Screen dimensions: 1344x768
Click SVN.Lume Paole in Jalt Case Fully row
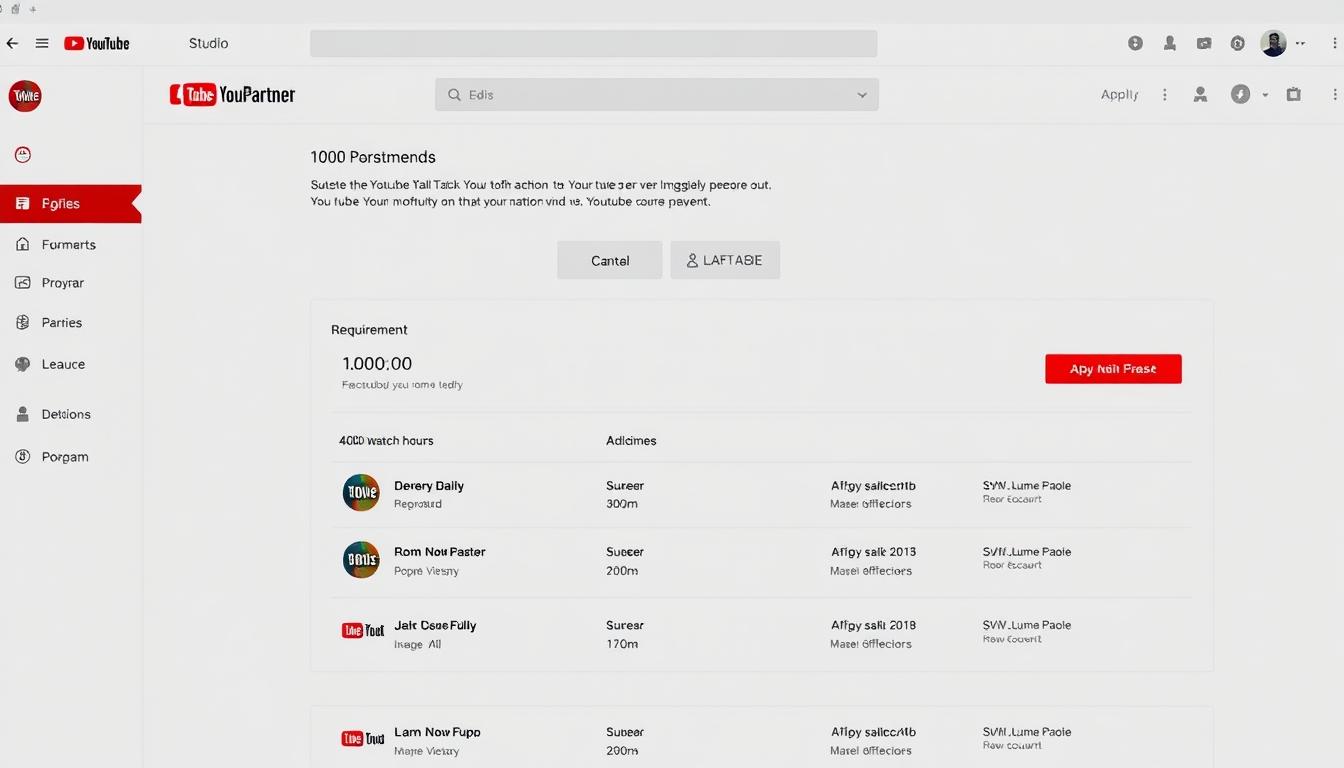[1027, 625]
